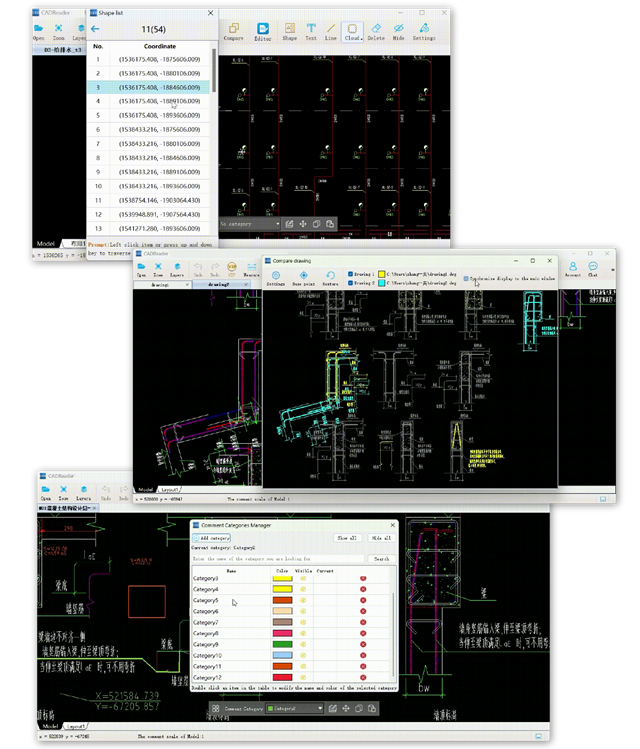Image resolution: width=640 pixels, height=749 pixels.
Task: Click Settings gear in Compare drawing window
Action: point(276,278)
